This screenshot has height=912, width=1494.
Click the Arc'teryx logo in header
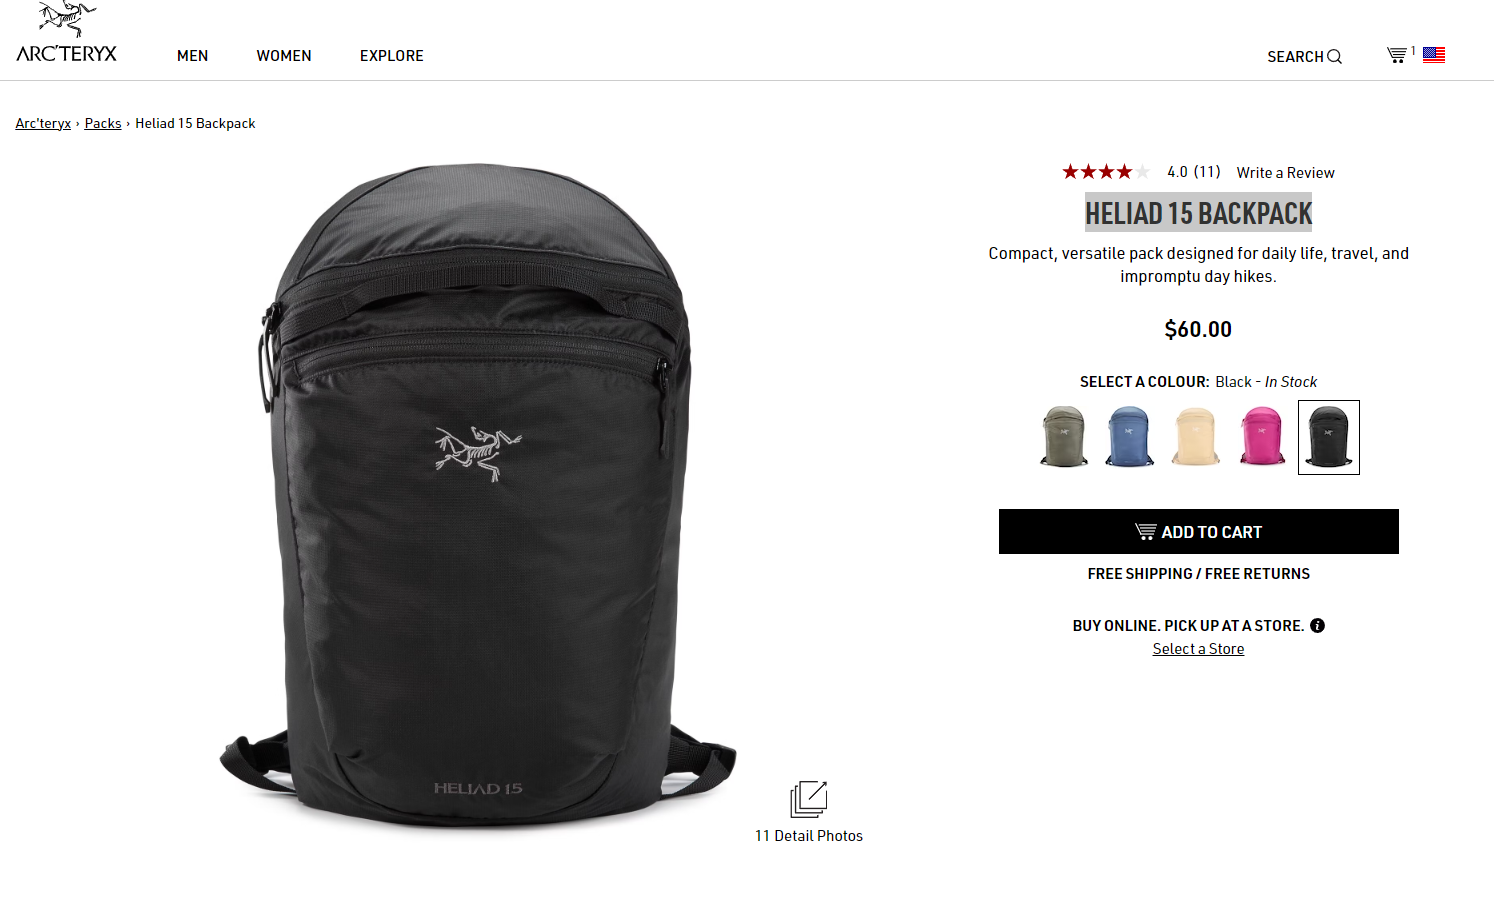pos(67,33)
